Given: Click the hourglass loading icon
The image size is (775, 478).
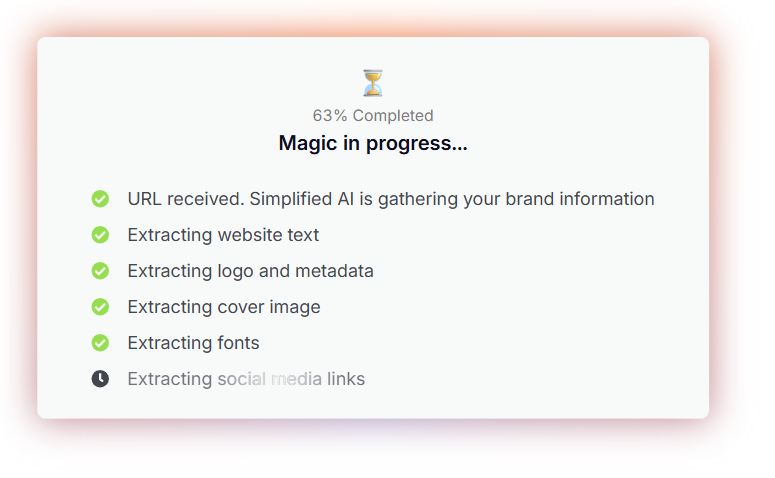Looking at the screenshot, I should tap(373, 83).
